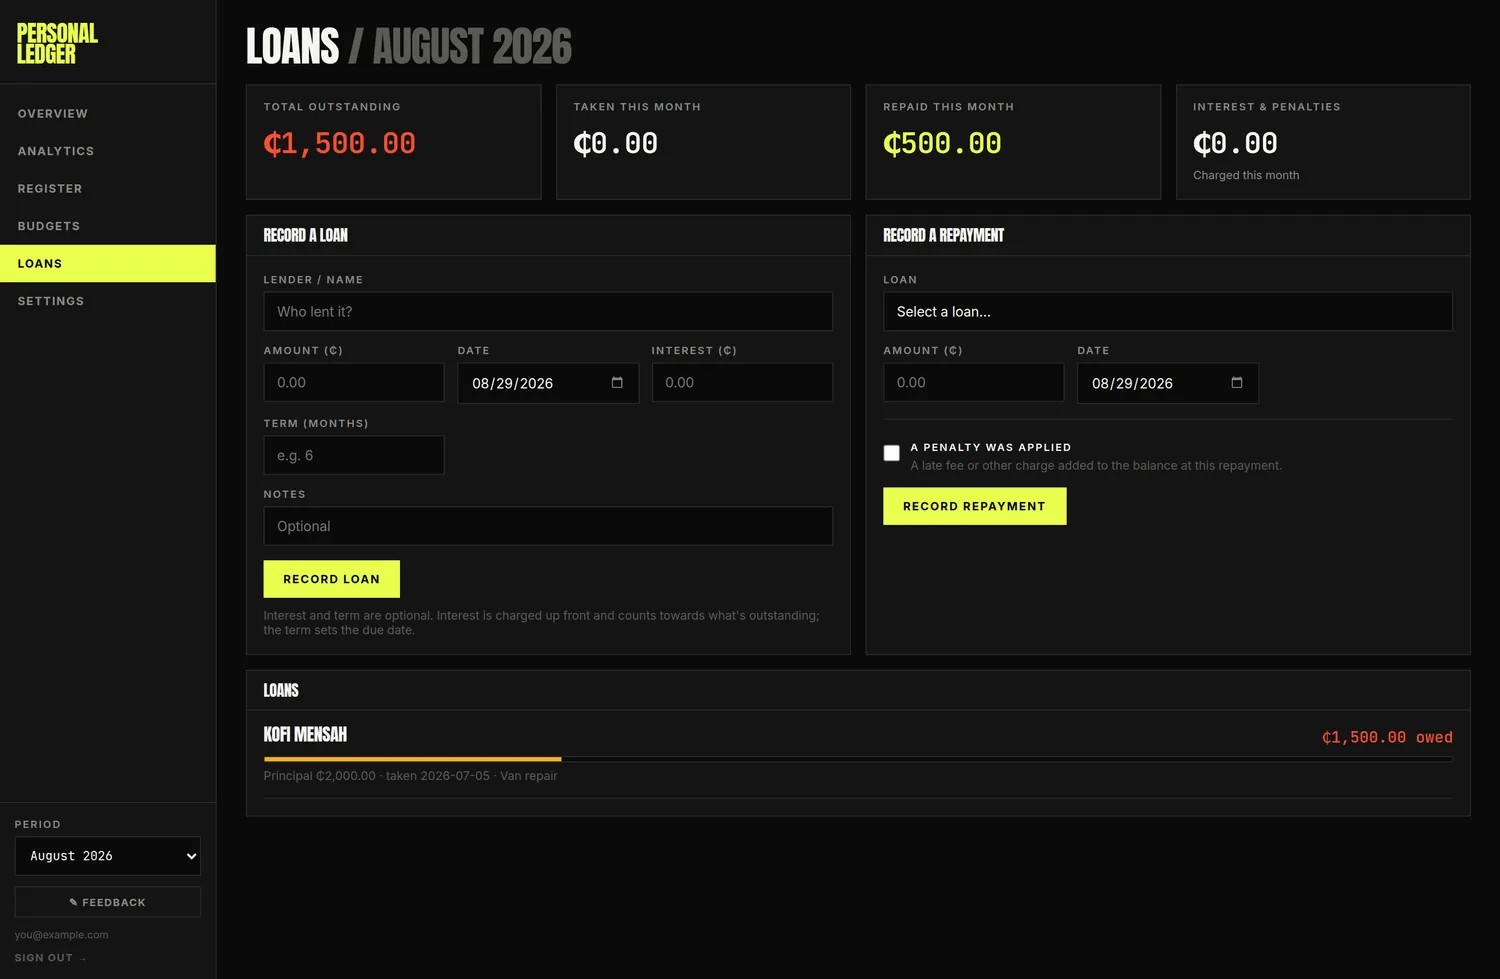Select the Loans sidebar item

[x=108, y=264]
